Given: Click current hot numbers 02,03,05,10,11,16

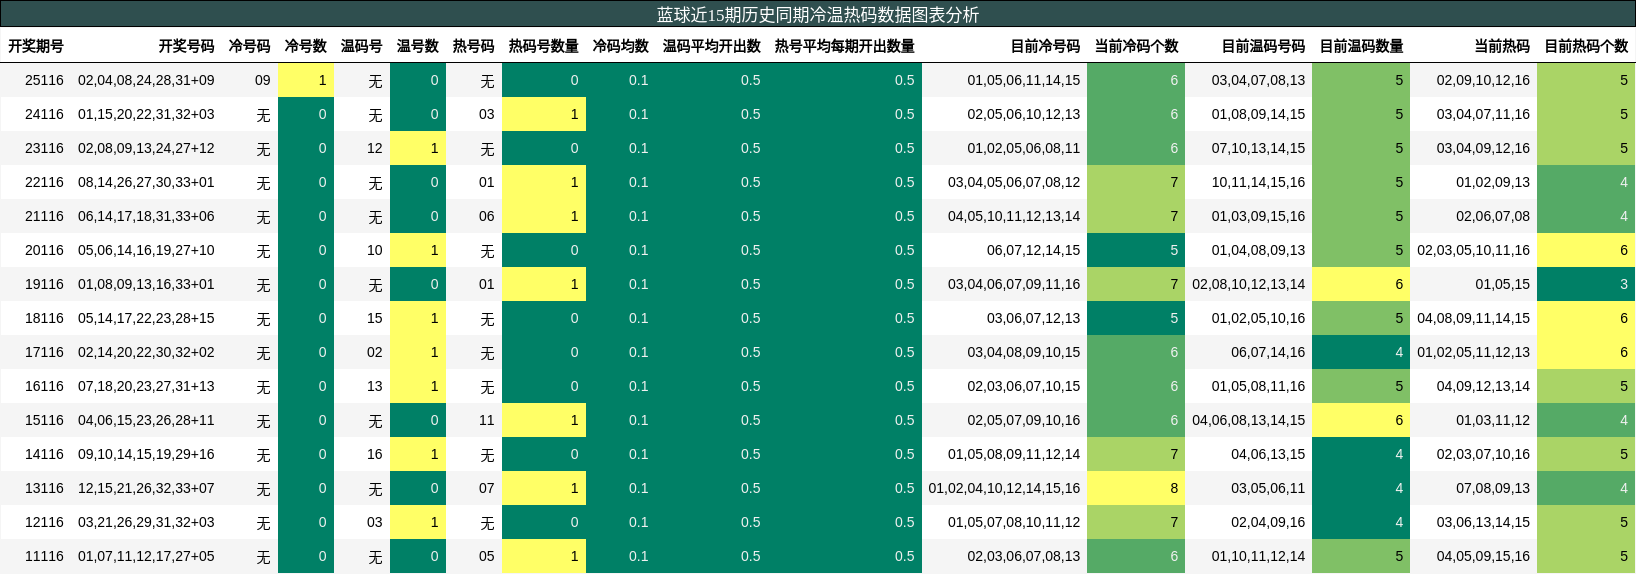Looking at the screenshot, I should click(1473, 250).
